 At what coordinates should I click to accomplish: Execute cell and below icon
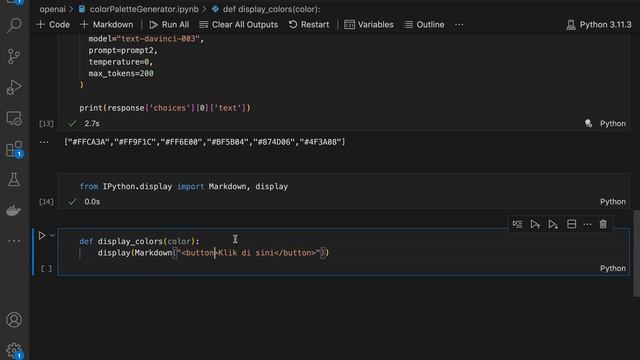553,224
